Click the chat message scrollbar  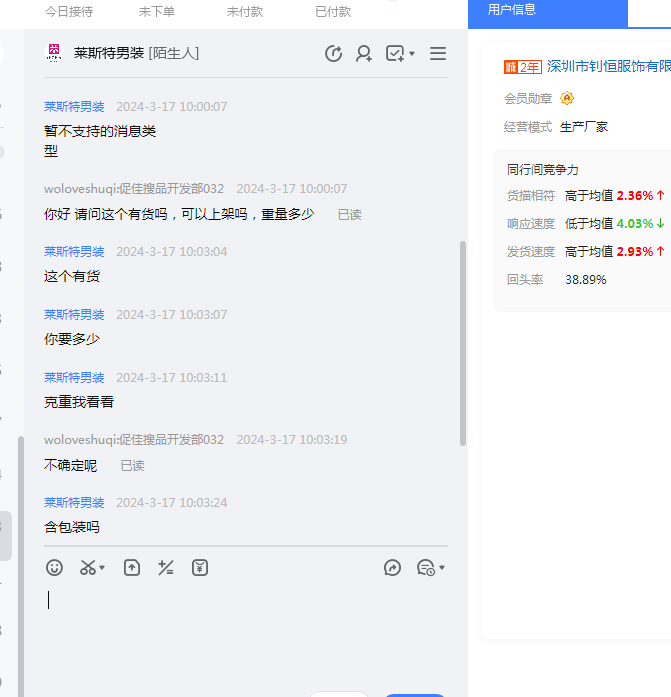tap(462, 340)
